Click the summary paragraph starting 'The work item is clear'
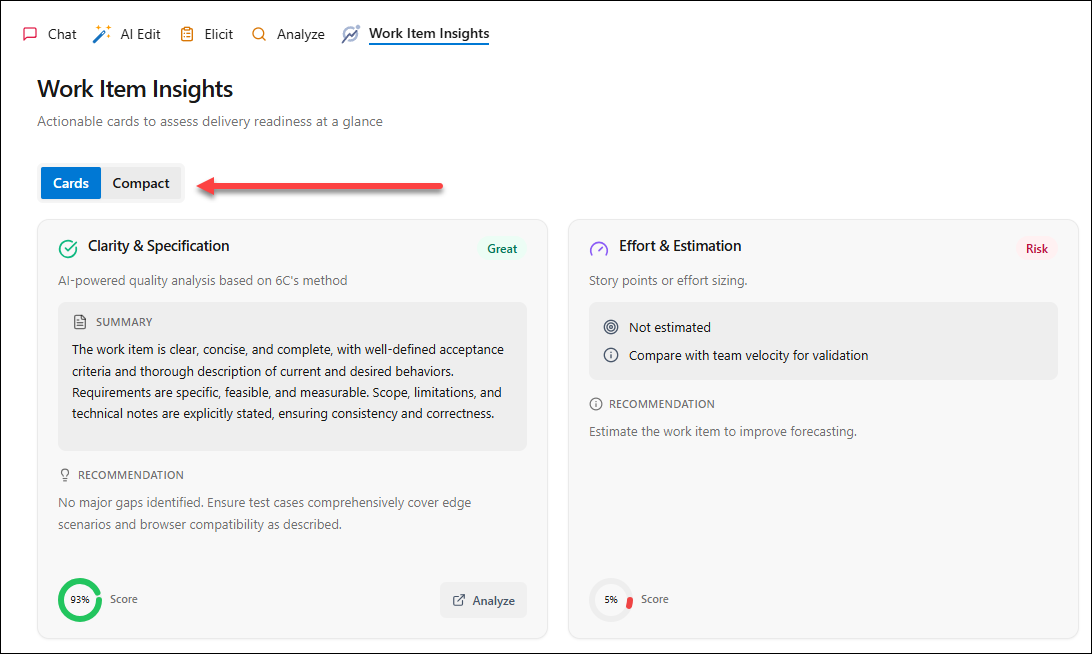 [x=288, y=382]
